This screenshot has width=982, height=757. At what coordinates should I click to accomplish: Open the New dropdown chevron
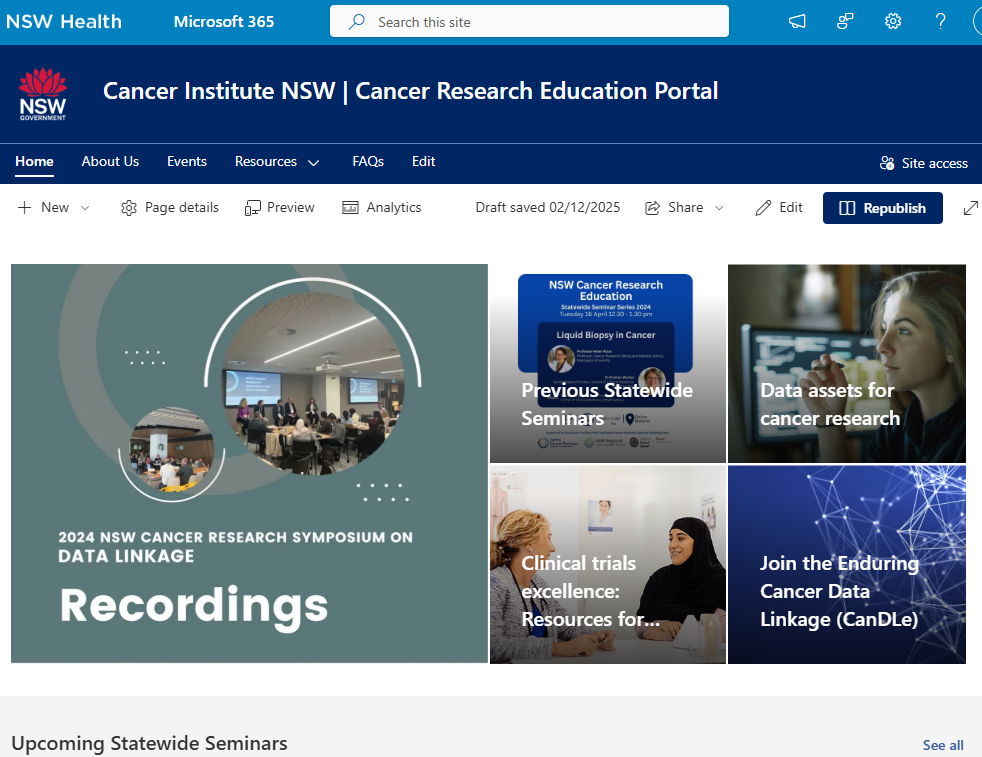(85, 208)
